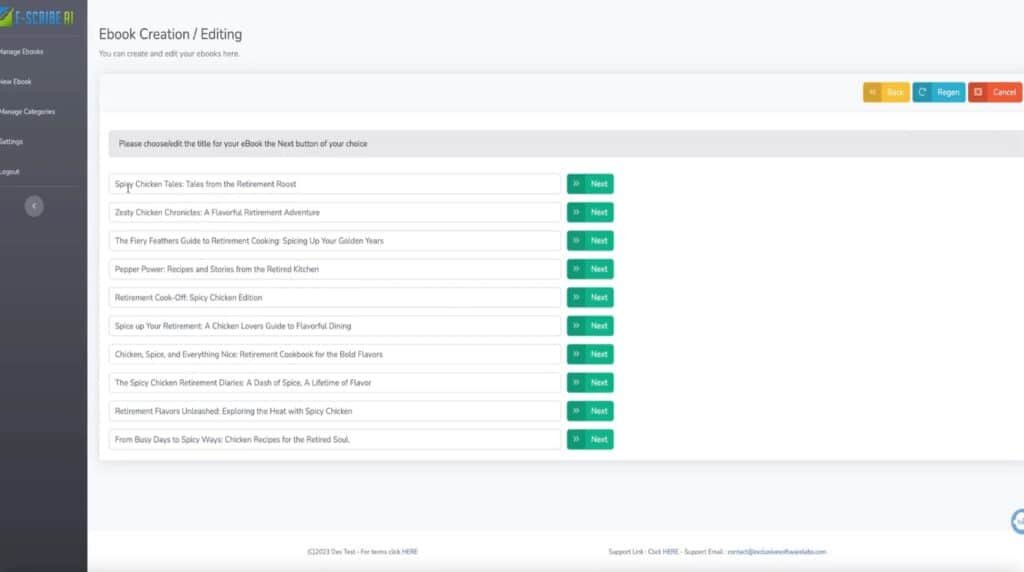Edit the Retirement Flavors Unleashed field
The image size is (1024, 572).
(334, 411)
